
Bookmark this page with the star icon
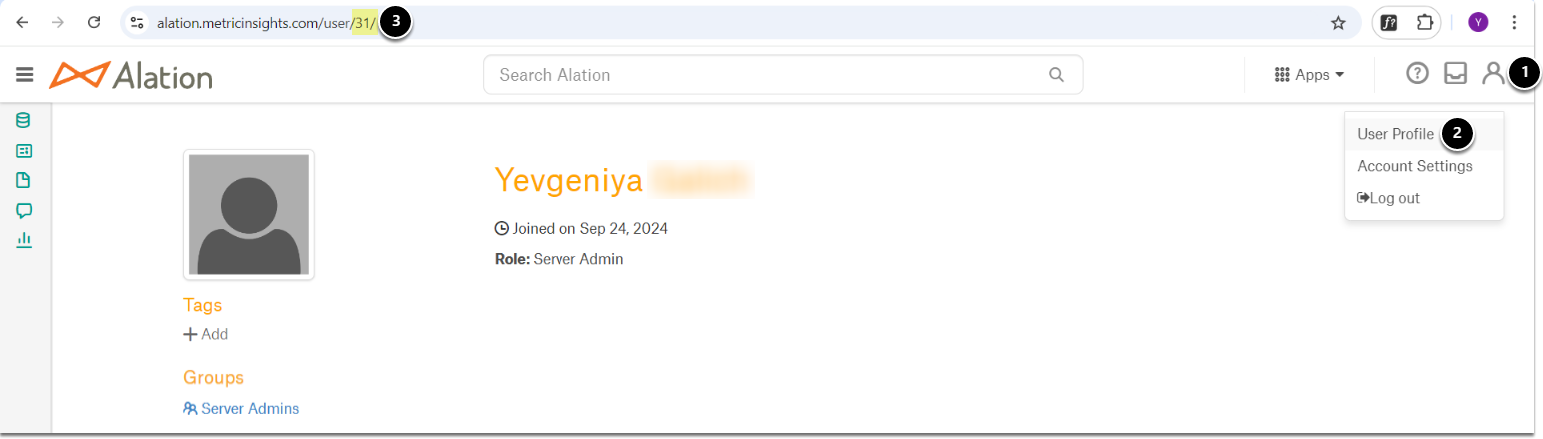(1338, 23)
